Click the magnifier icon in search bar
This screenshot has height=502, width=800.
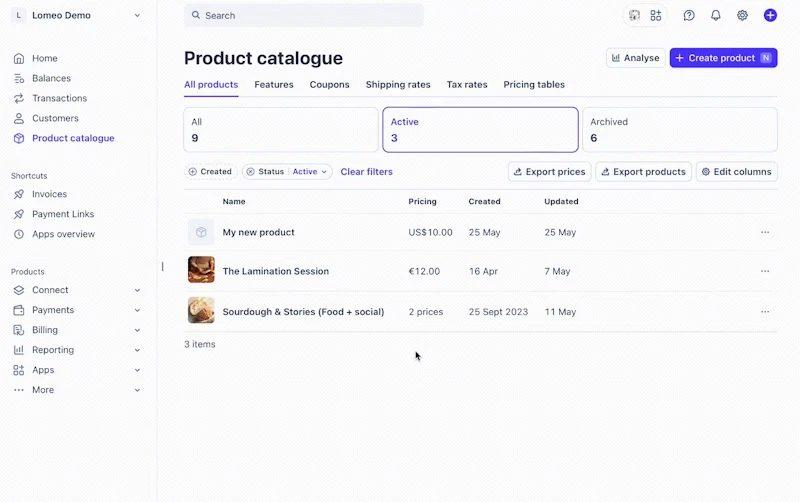196,15
